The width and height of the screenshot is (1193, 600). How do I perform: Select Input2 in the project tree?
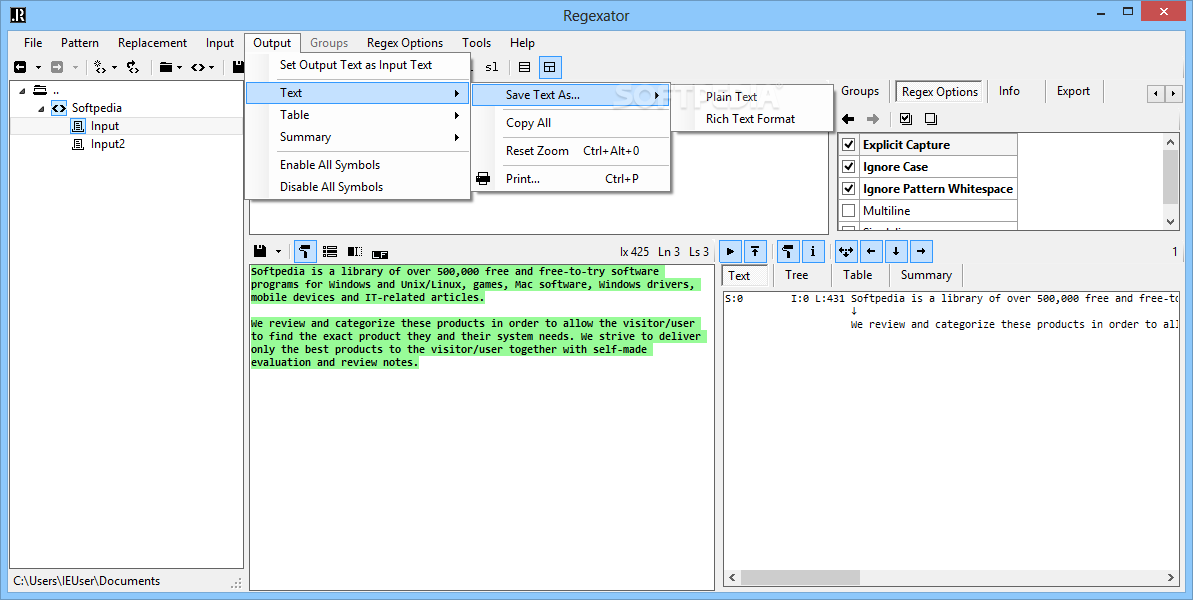tap(107, 144)
